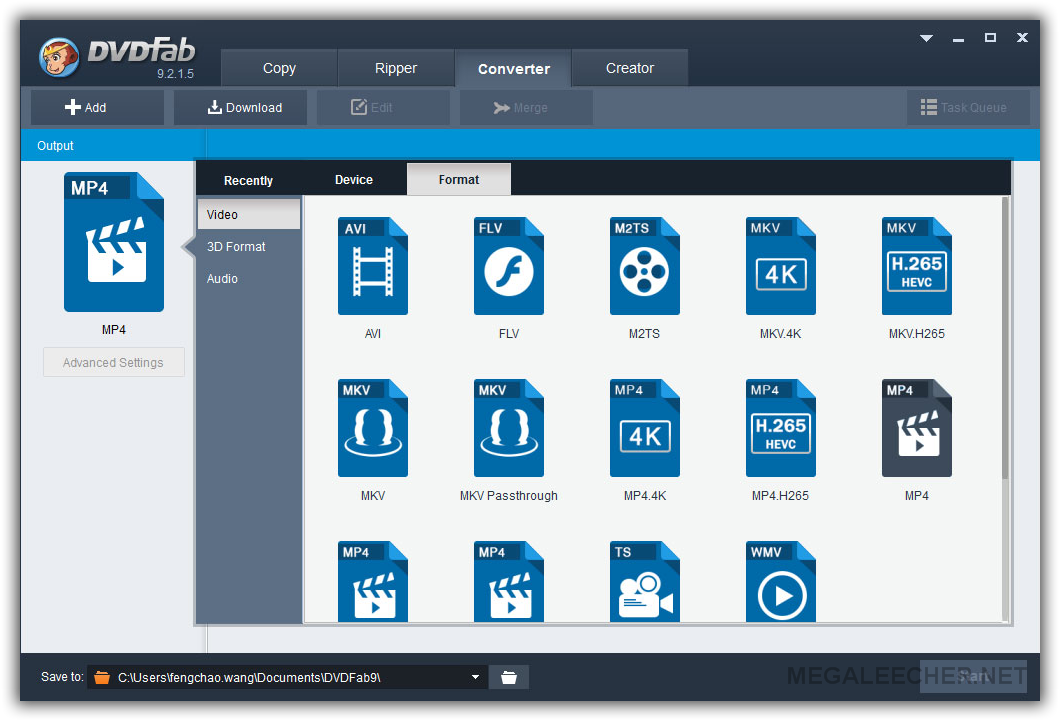This screenshot has width=1060, height=721.
Task: Click the orange folder icon in Save to field
Action: tap(102, 677)
